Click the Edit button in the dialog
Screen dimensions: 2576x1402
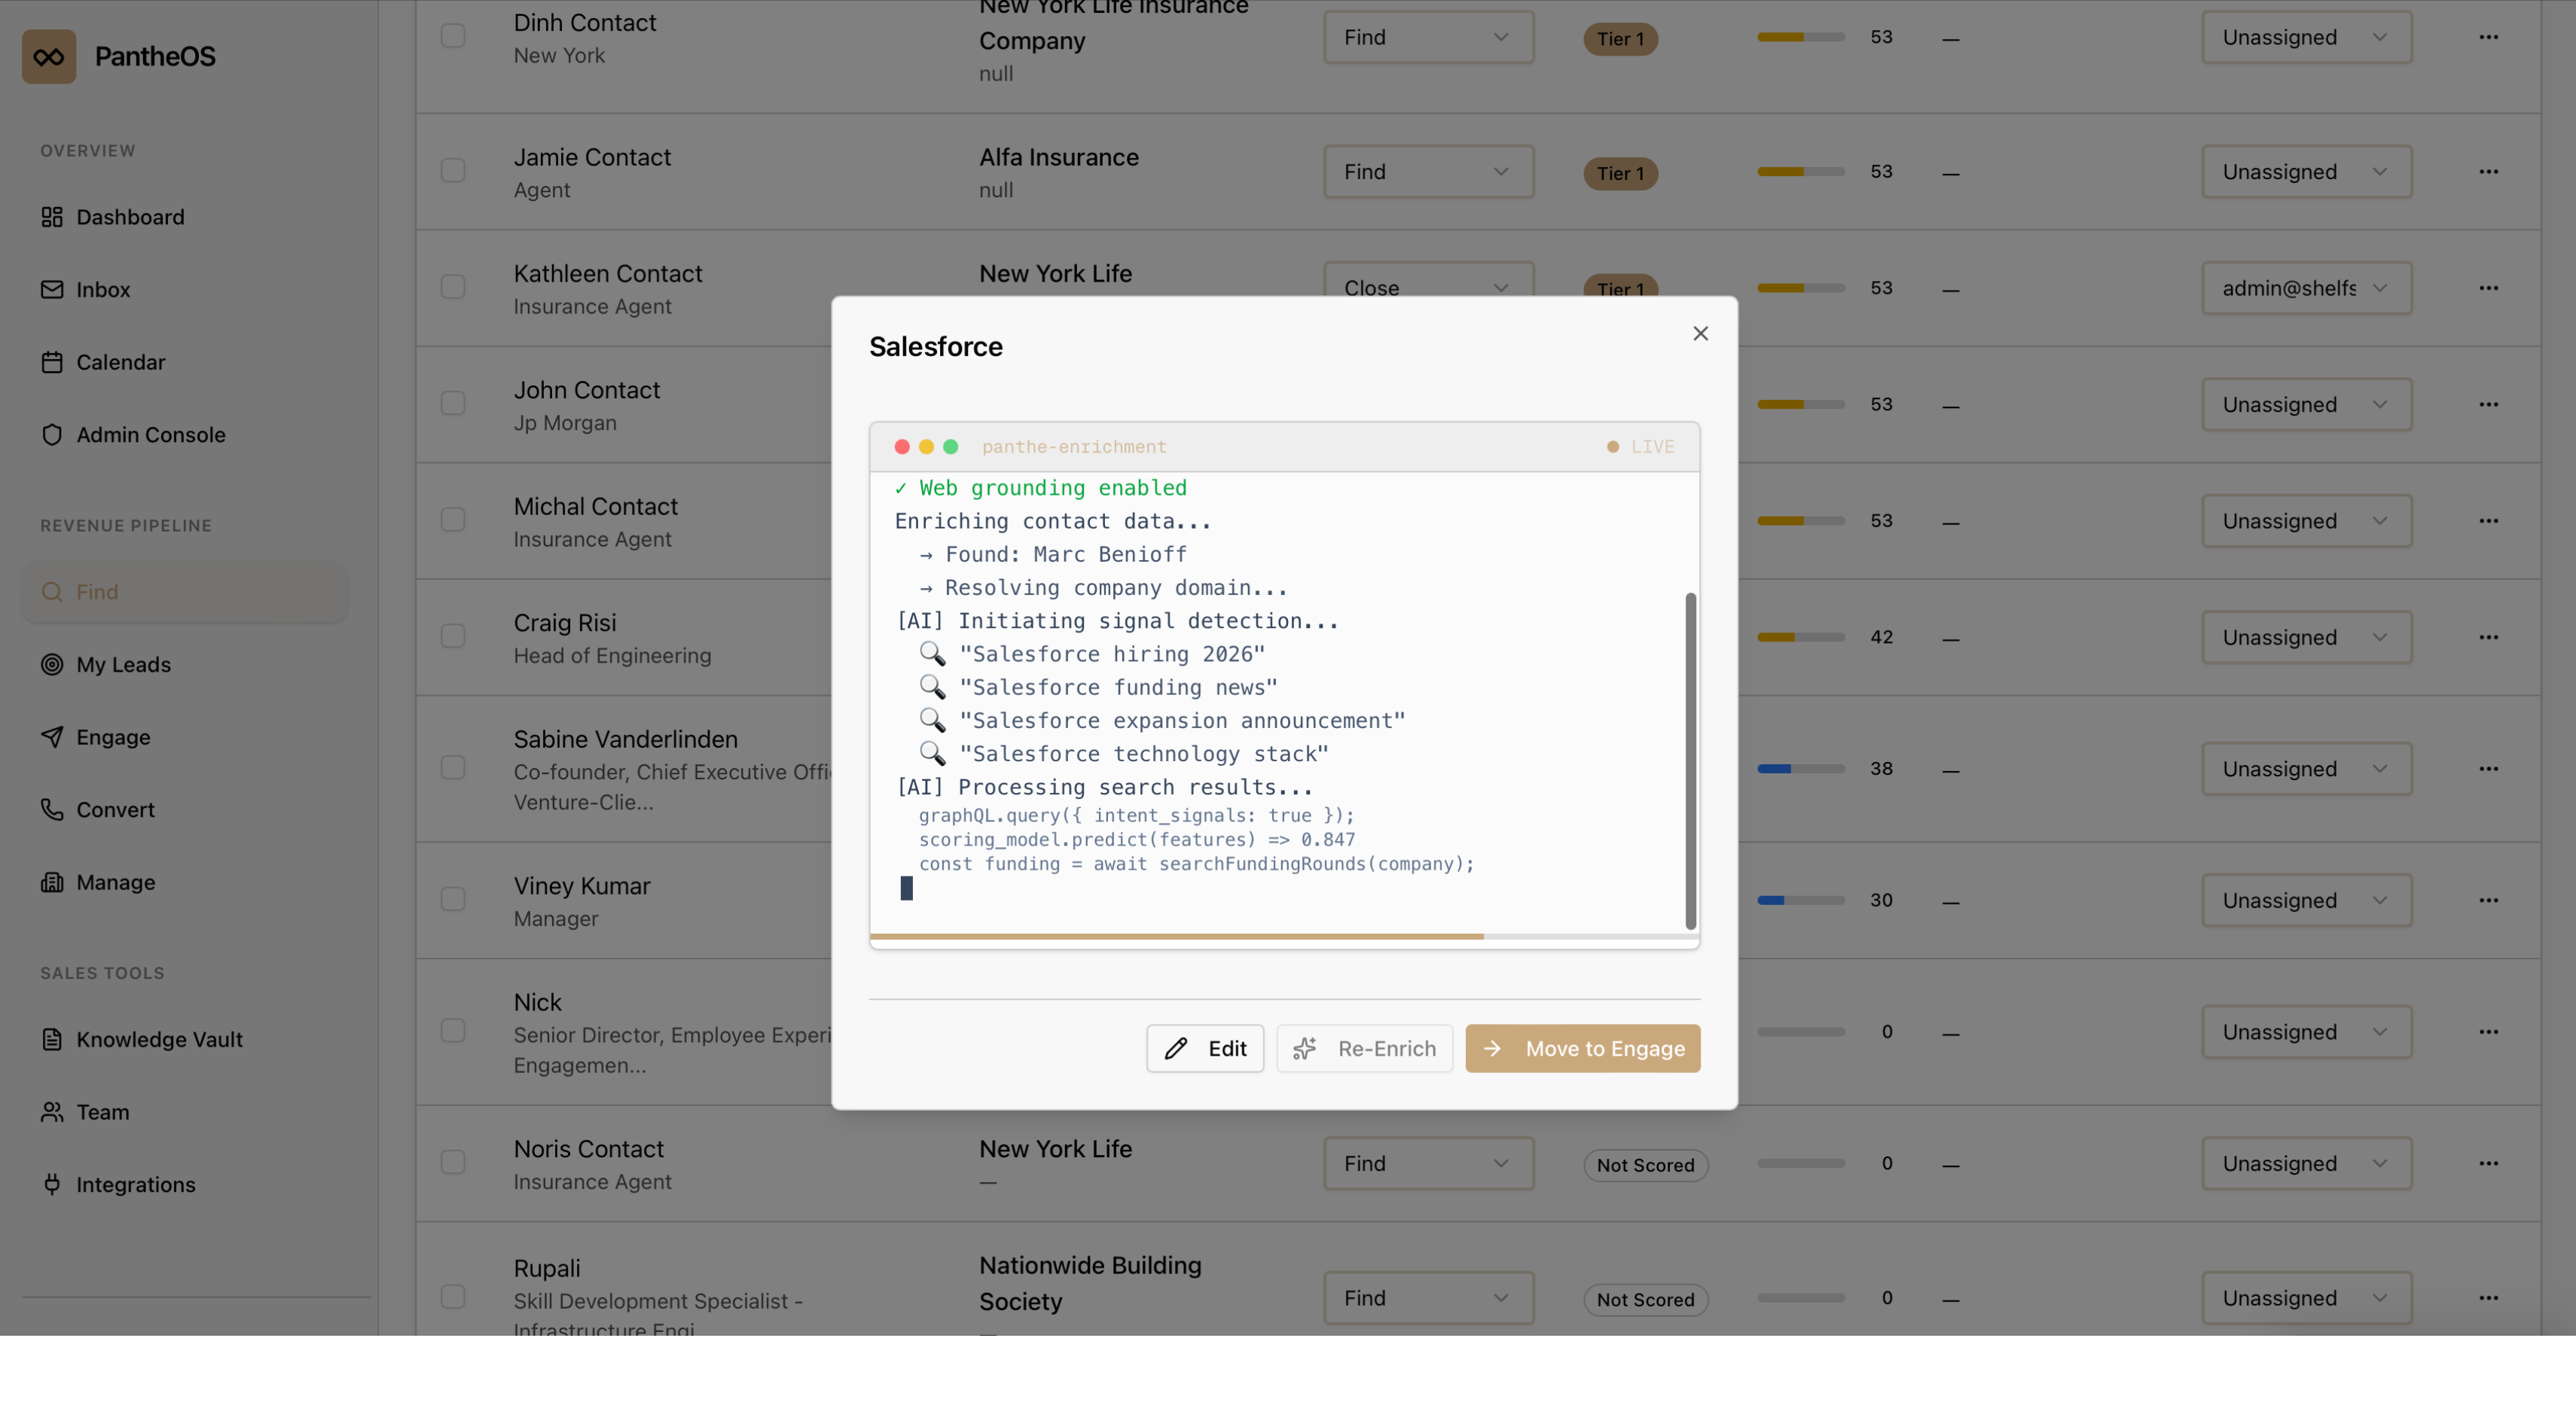1205,1048
